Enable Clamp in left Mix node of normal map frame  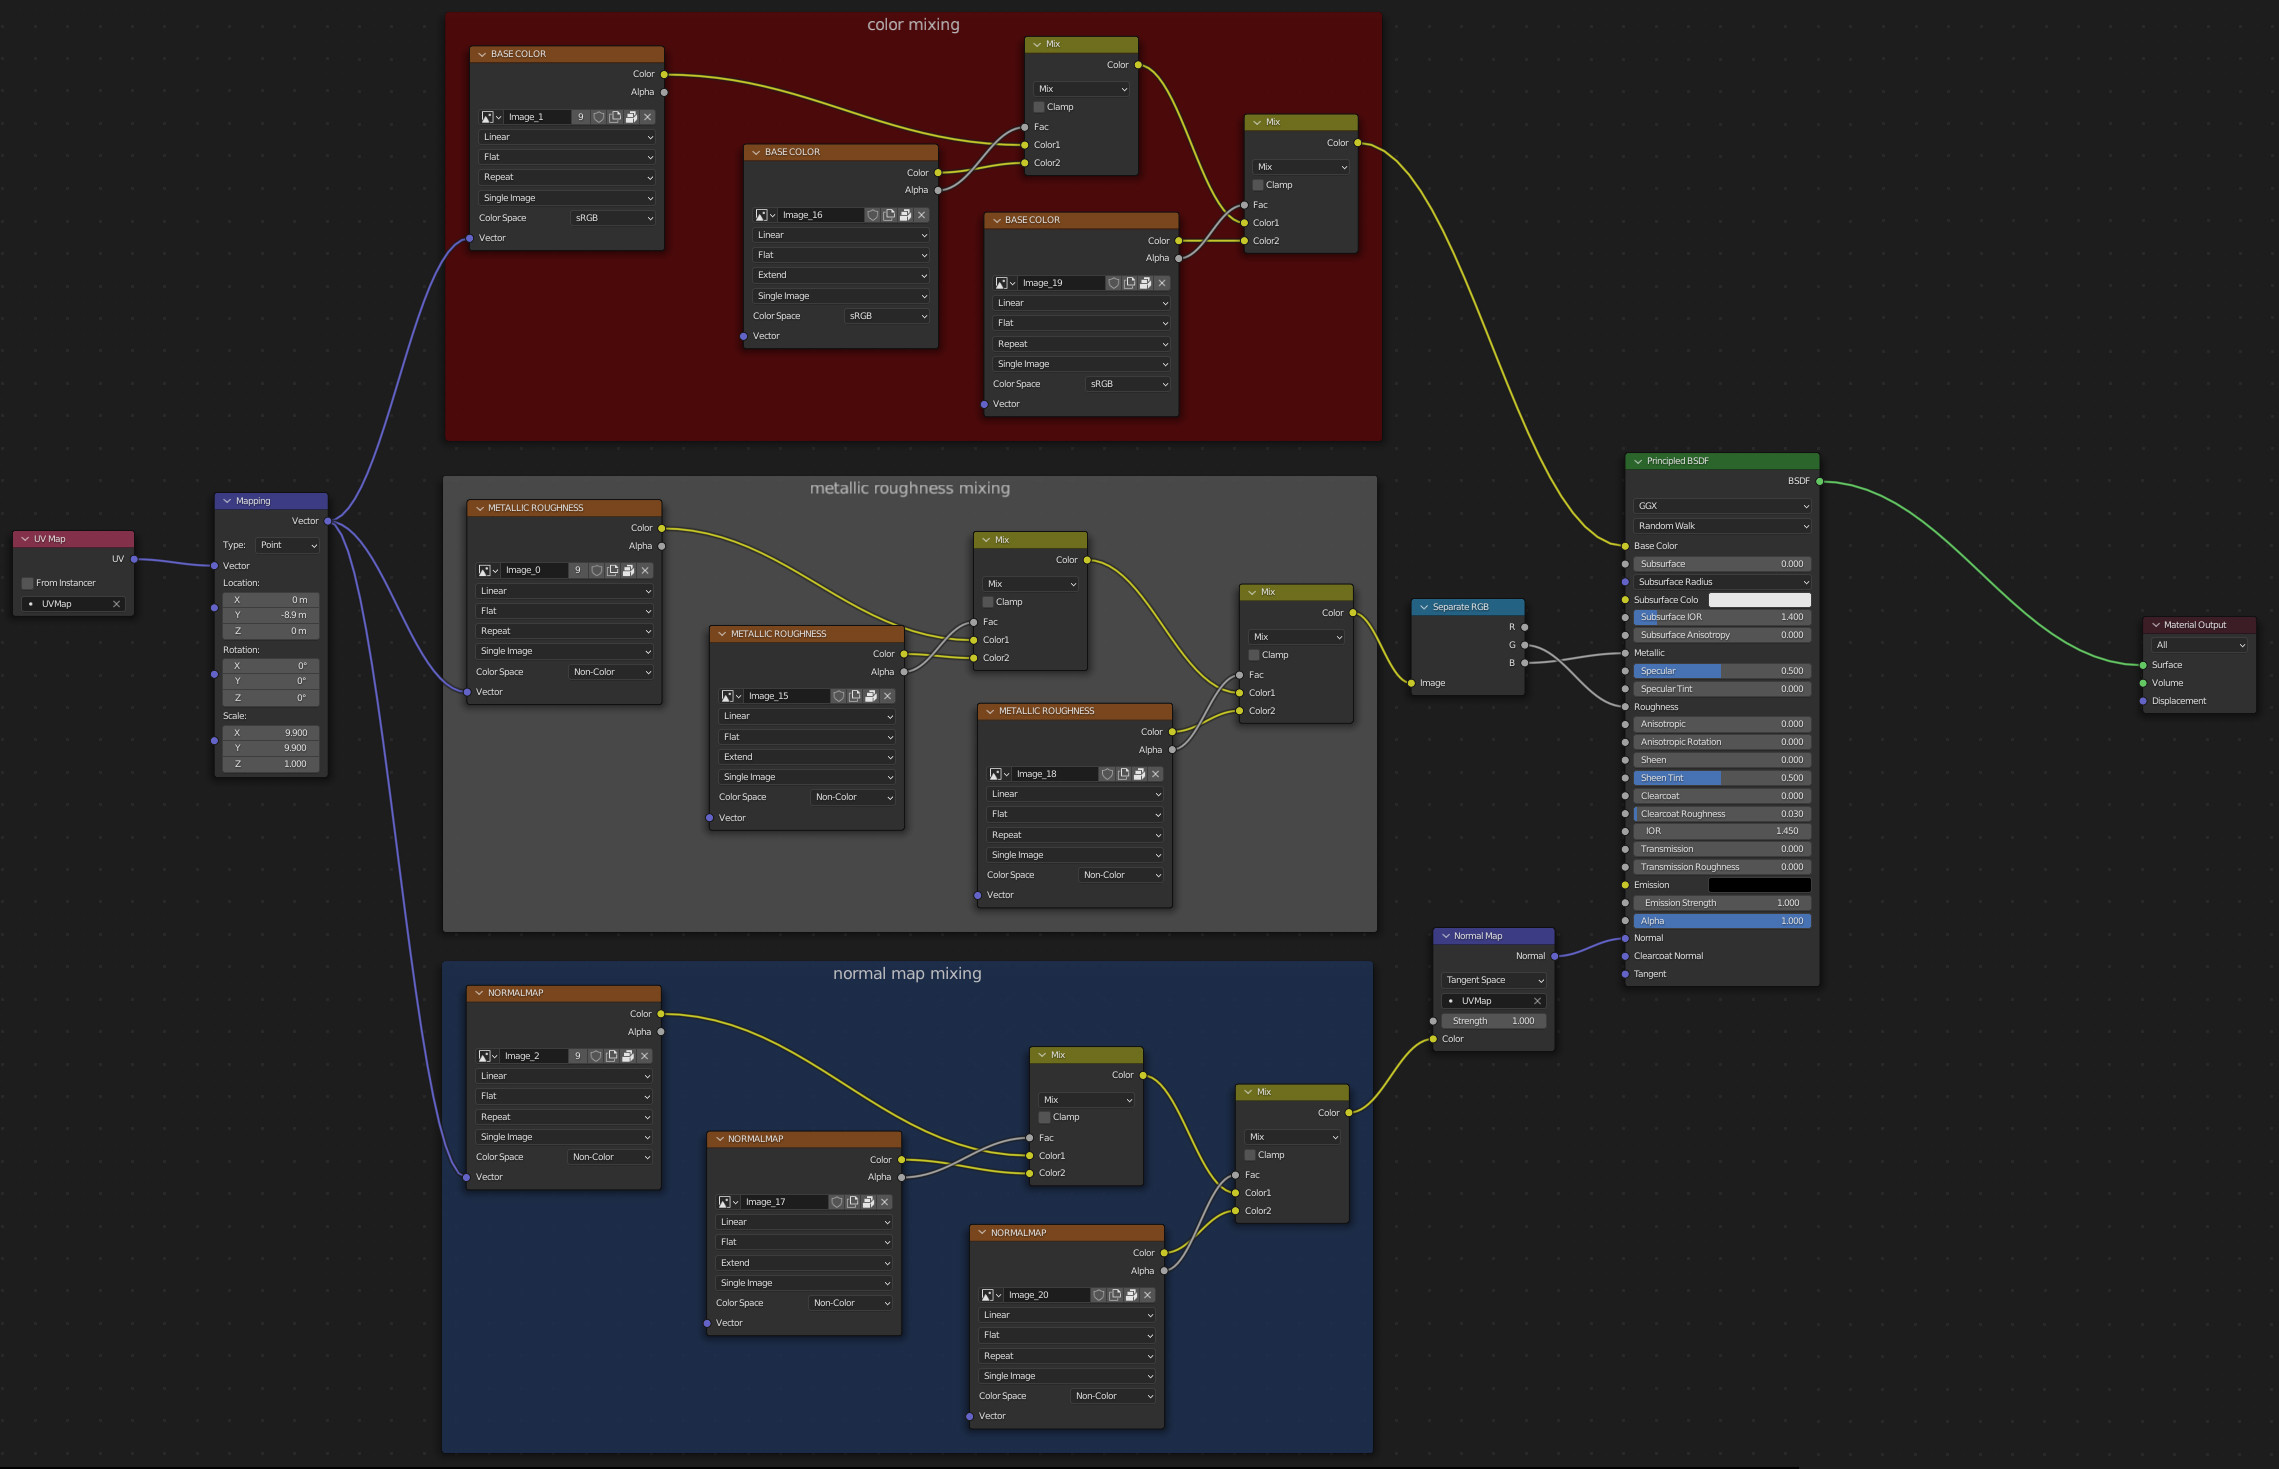click(1045, 1117)
